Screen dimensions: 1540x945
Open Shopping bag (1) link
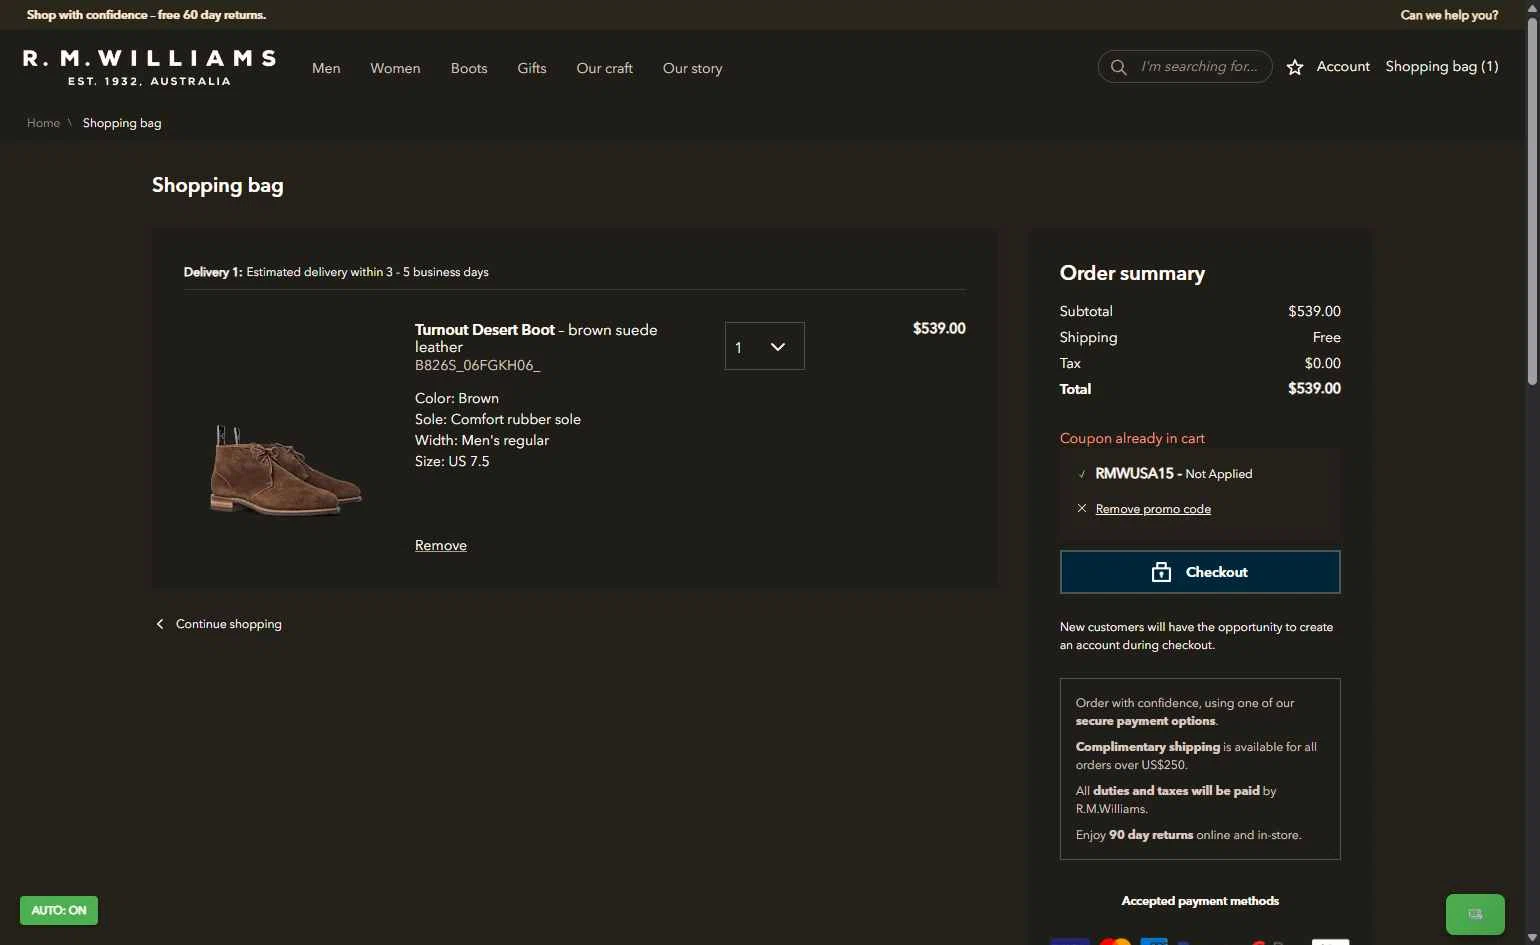[x=1441, y=66]
